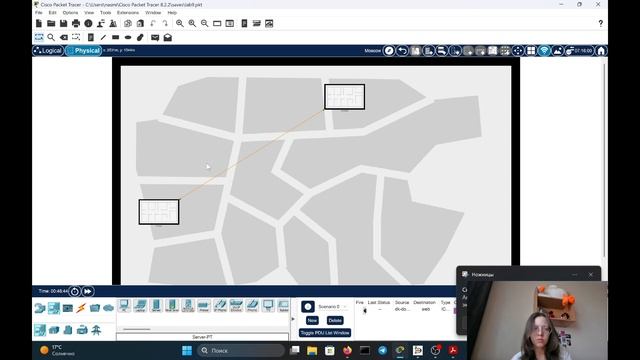The width and height of the screenshot is (640, 360).
Task: Open a file with the folder icon
Action: click(51, 24)
